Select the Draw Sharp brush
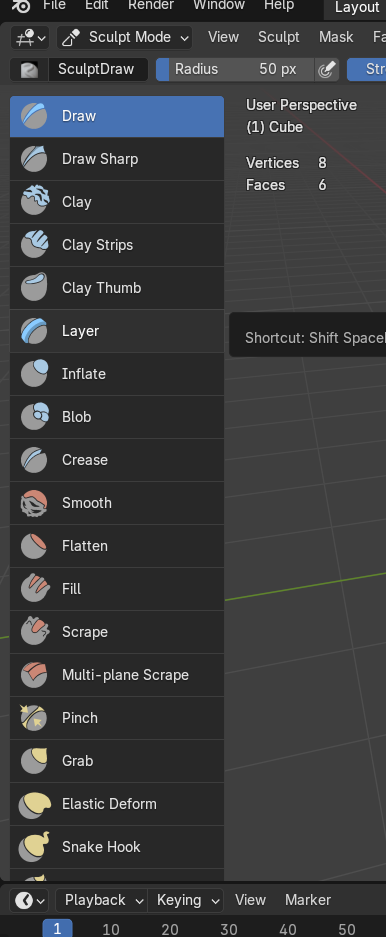This screenshot has height=937, width=386. [117, 159]
